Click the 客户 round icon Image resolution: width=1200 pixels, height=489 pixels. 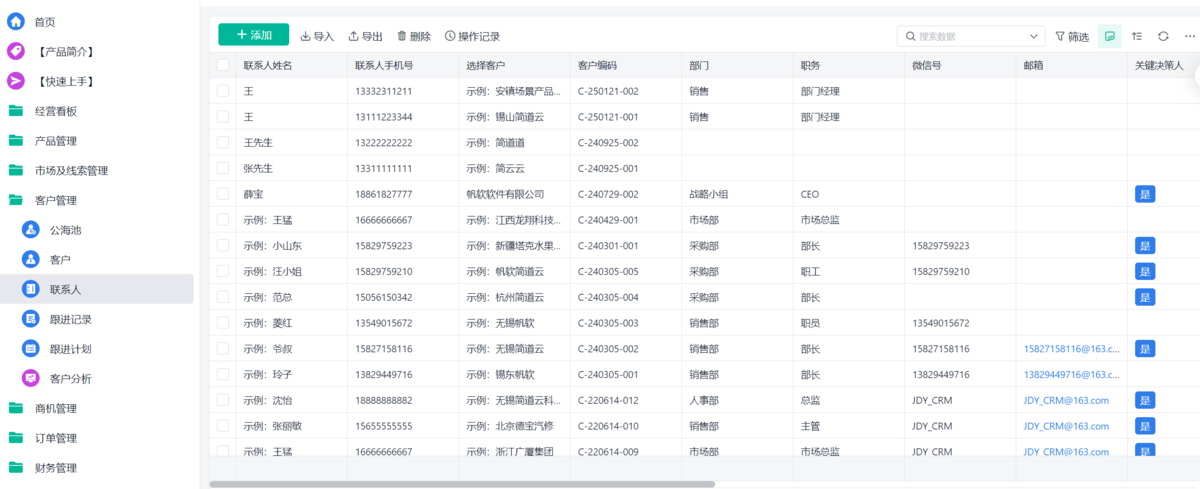click(31, 260)
